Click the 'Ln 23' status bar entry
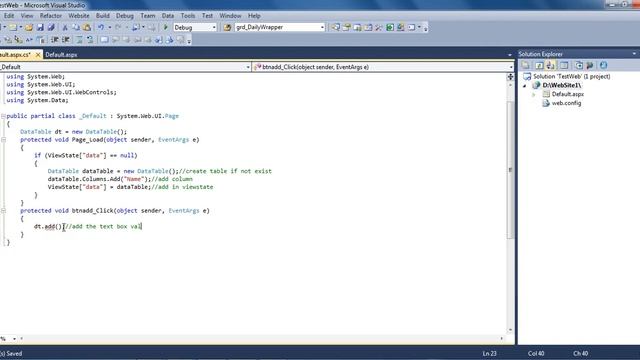The image size is (640, 360). coord(489,353)
